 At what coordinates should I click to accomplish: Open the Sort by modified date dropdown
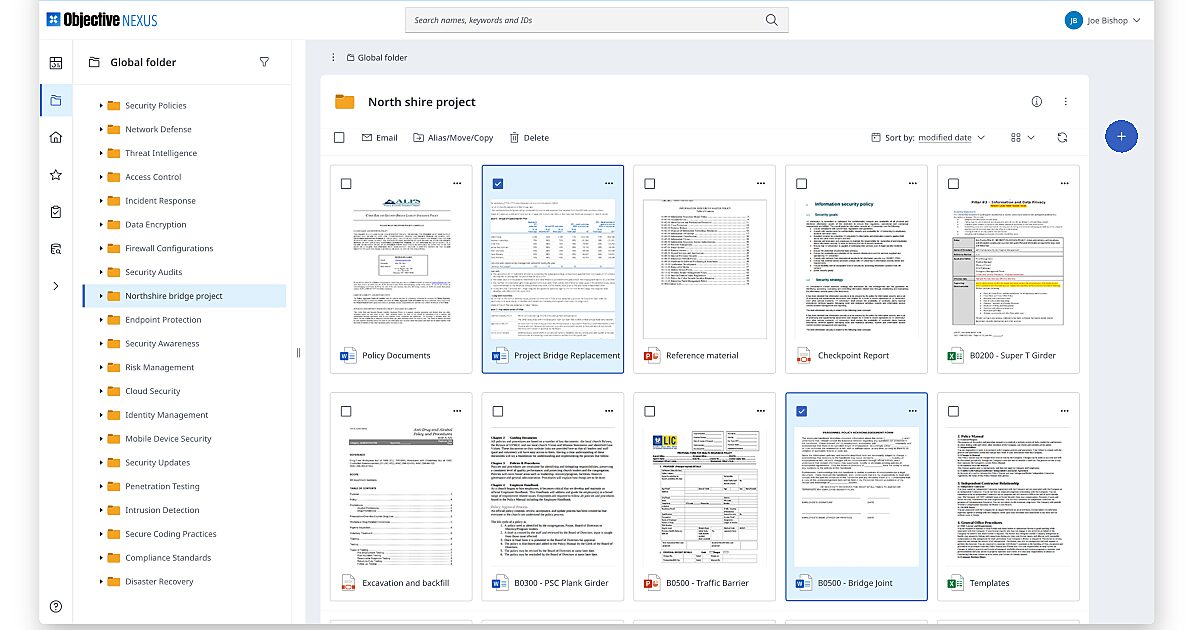pos(943,137)
